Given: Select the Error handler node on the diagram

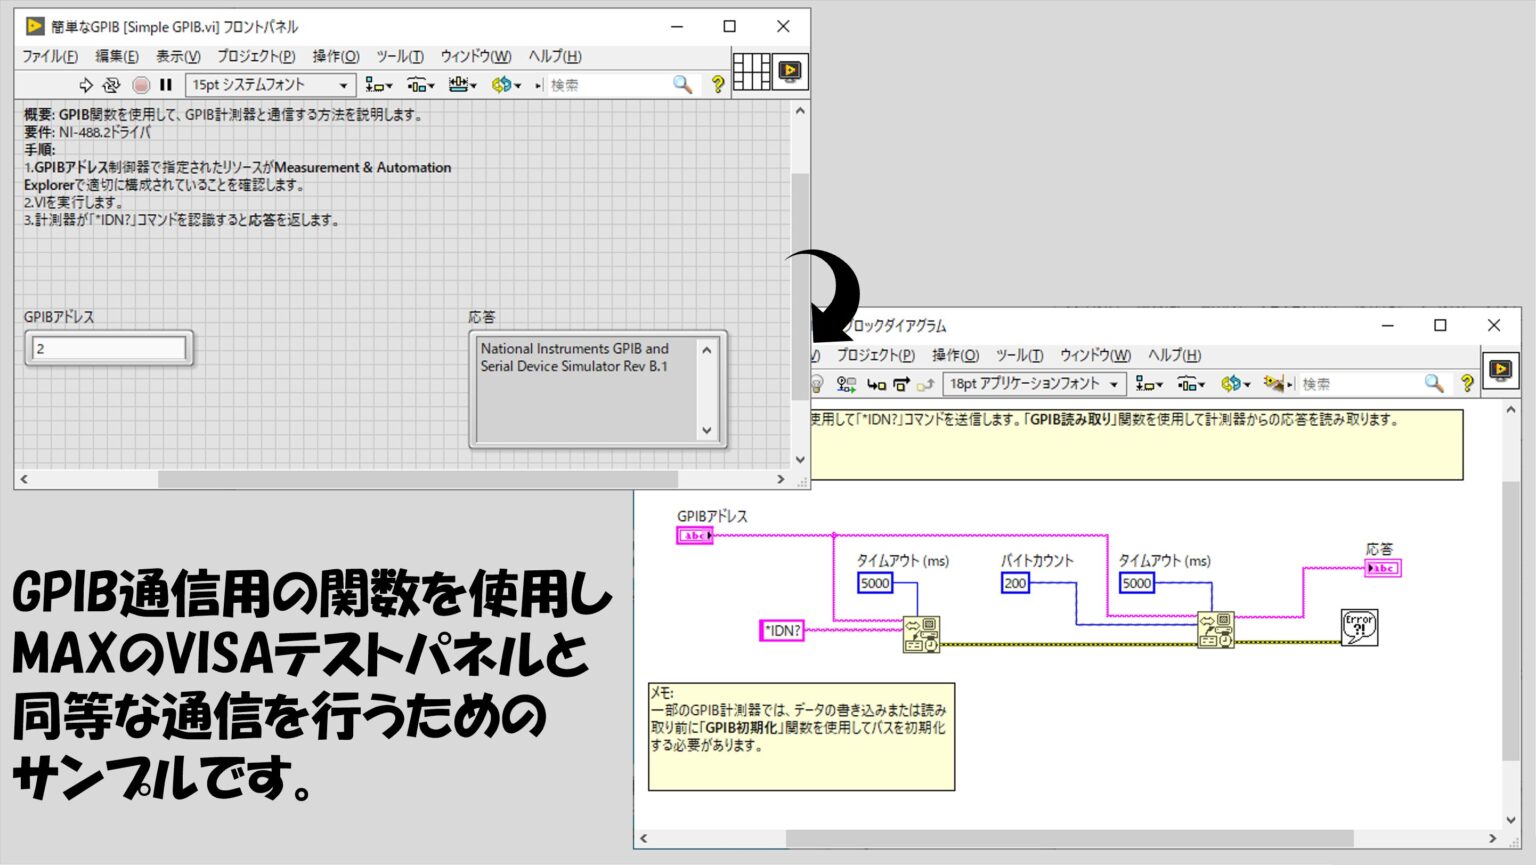Looking at the screenshot, I should pos(1362,627).
